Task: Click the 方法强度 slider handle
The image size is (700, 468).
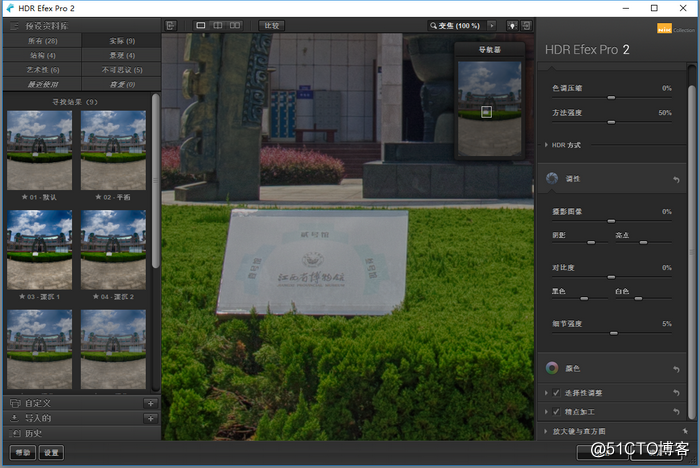Action: point(611,122)
